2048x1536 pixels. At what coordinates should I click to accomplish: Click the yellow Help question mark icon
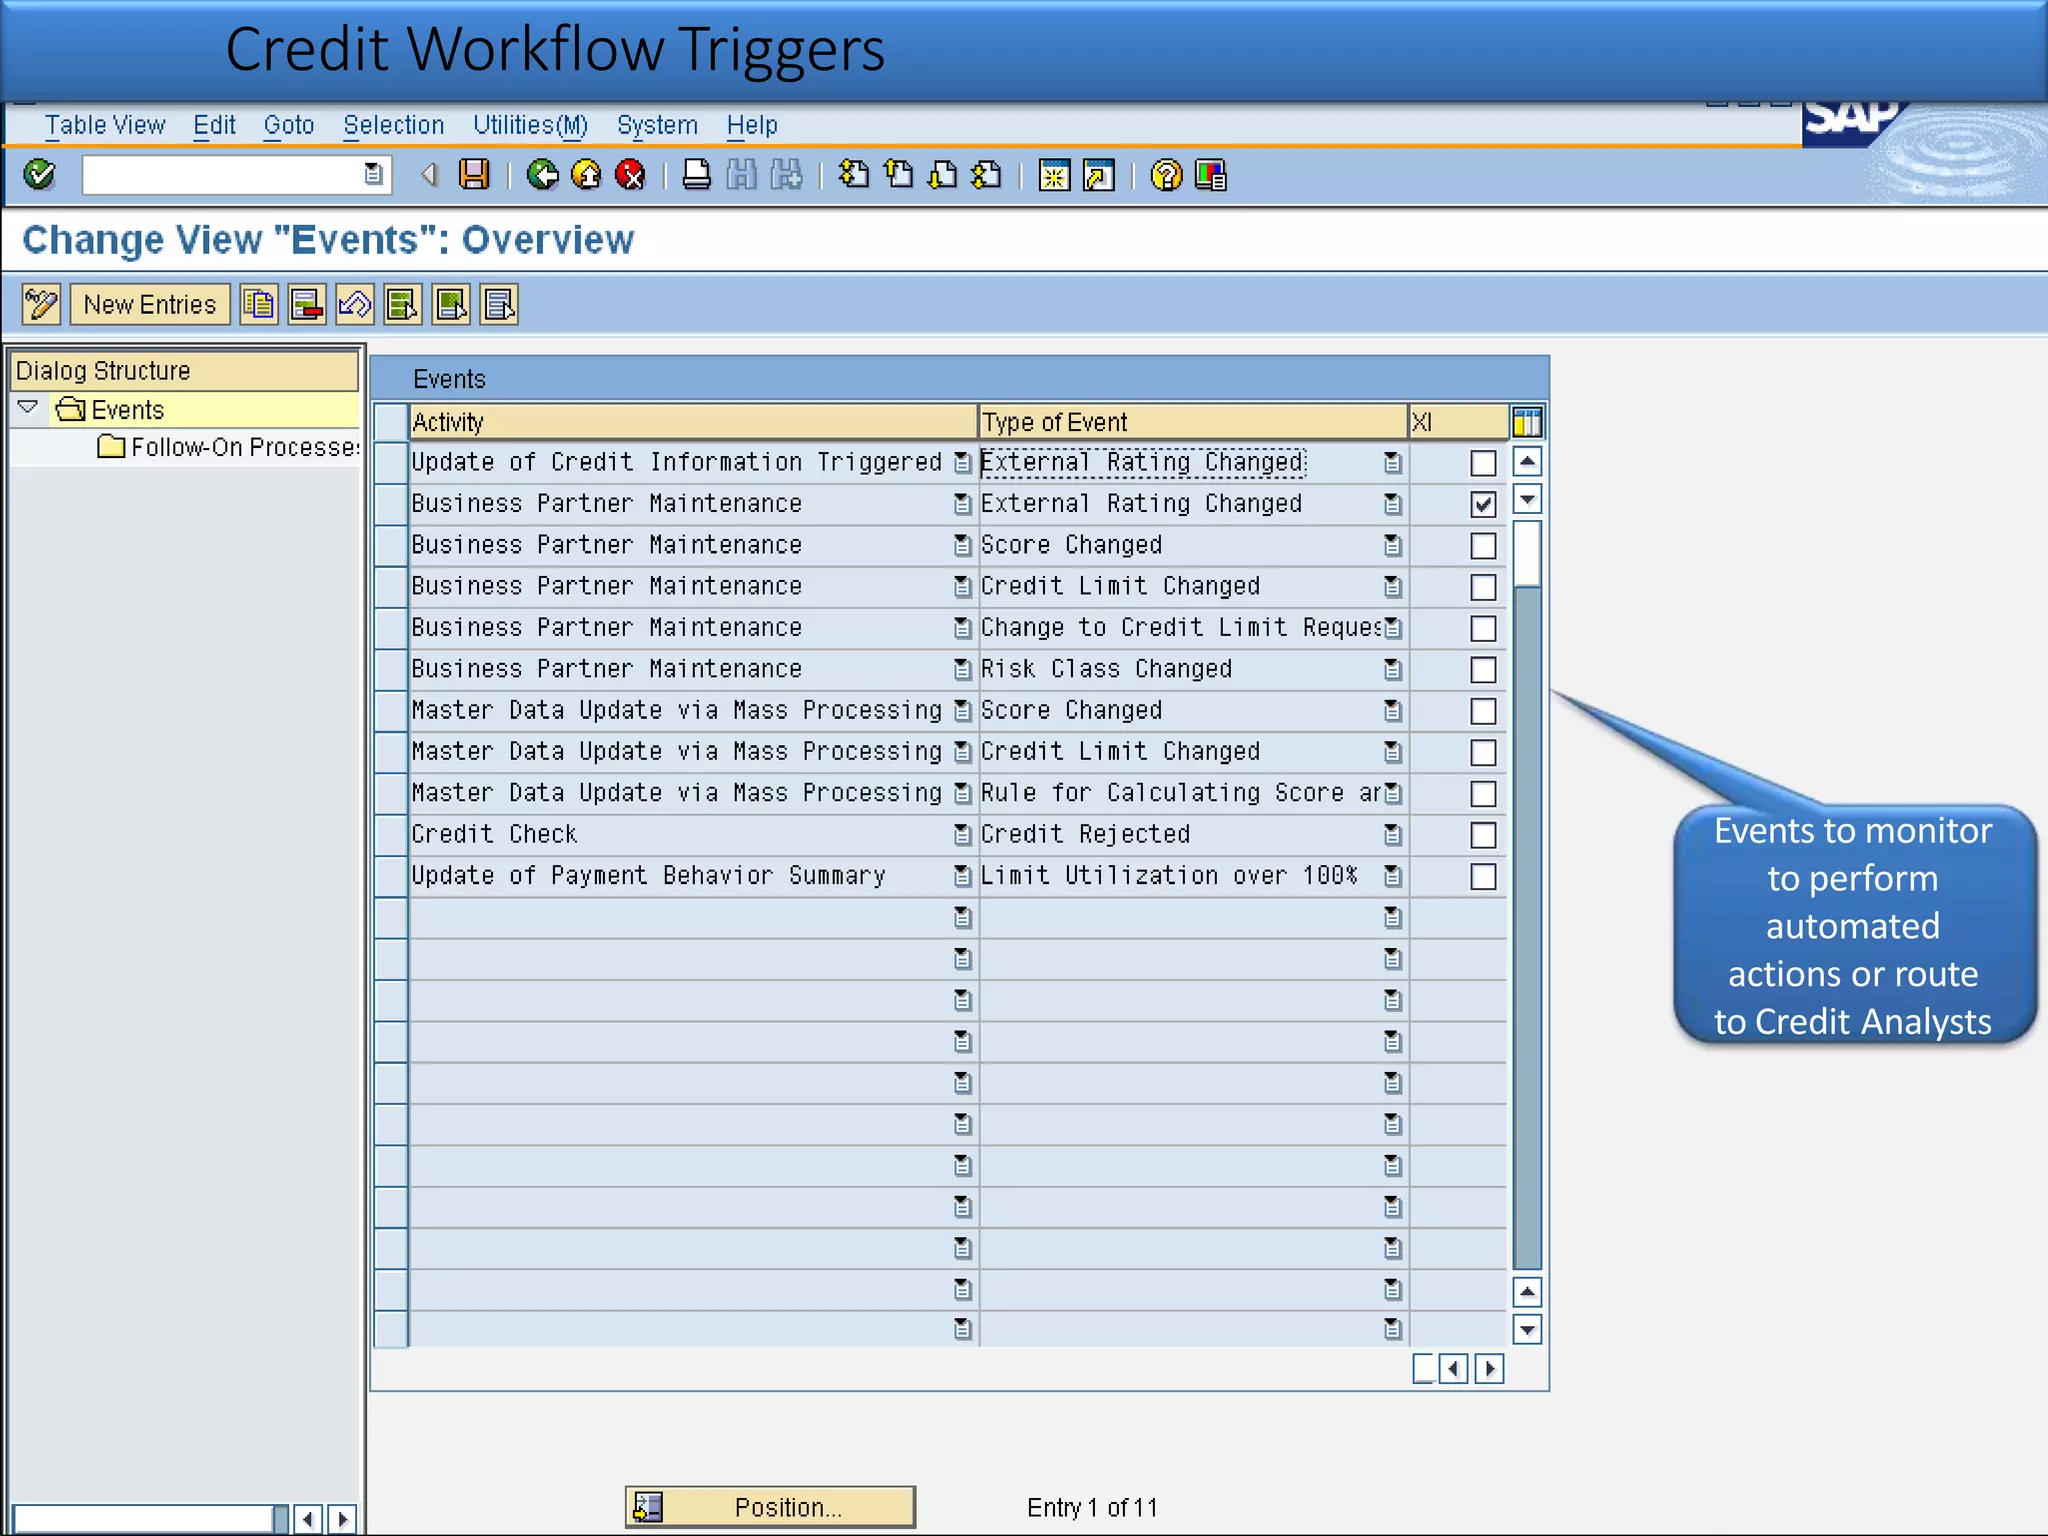[1166, 175]
